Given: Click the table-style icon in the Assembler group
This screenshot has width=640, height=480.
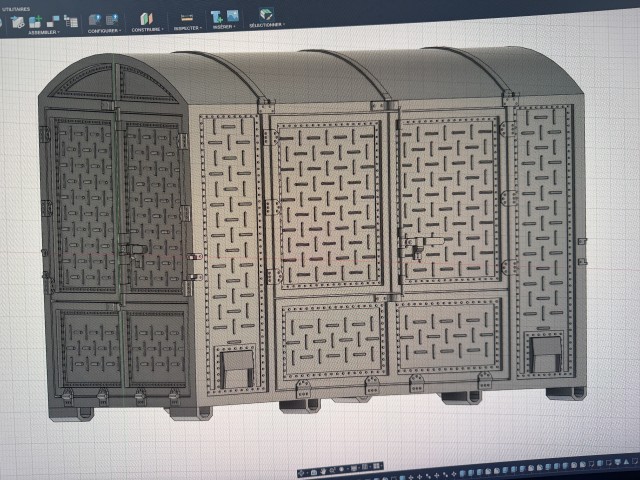Looking at the screenshot, I should click(71, 21).
